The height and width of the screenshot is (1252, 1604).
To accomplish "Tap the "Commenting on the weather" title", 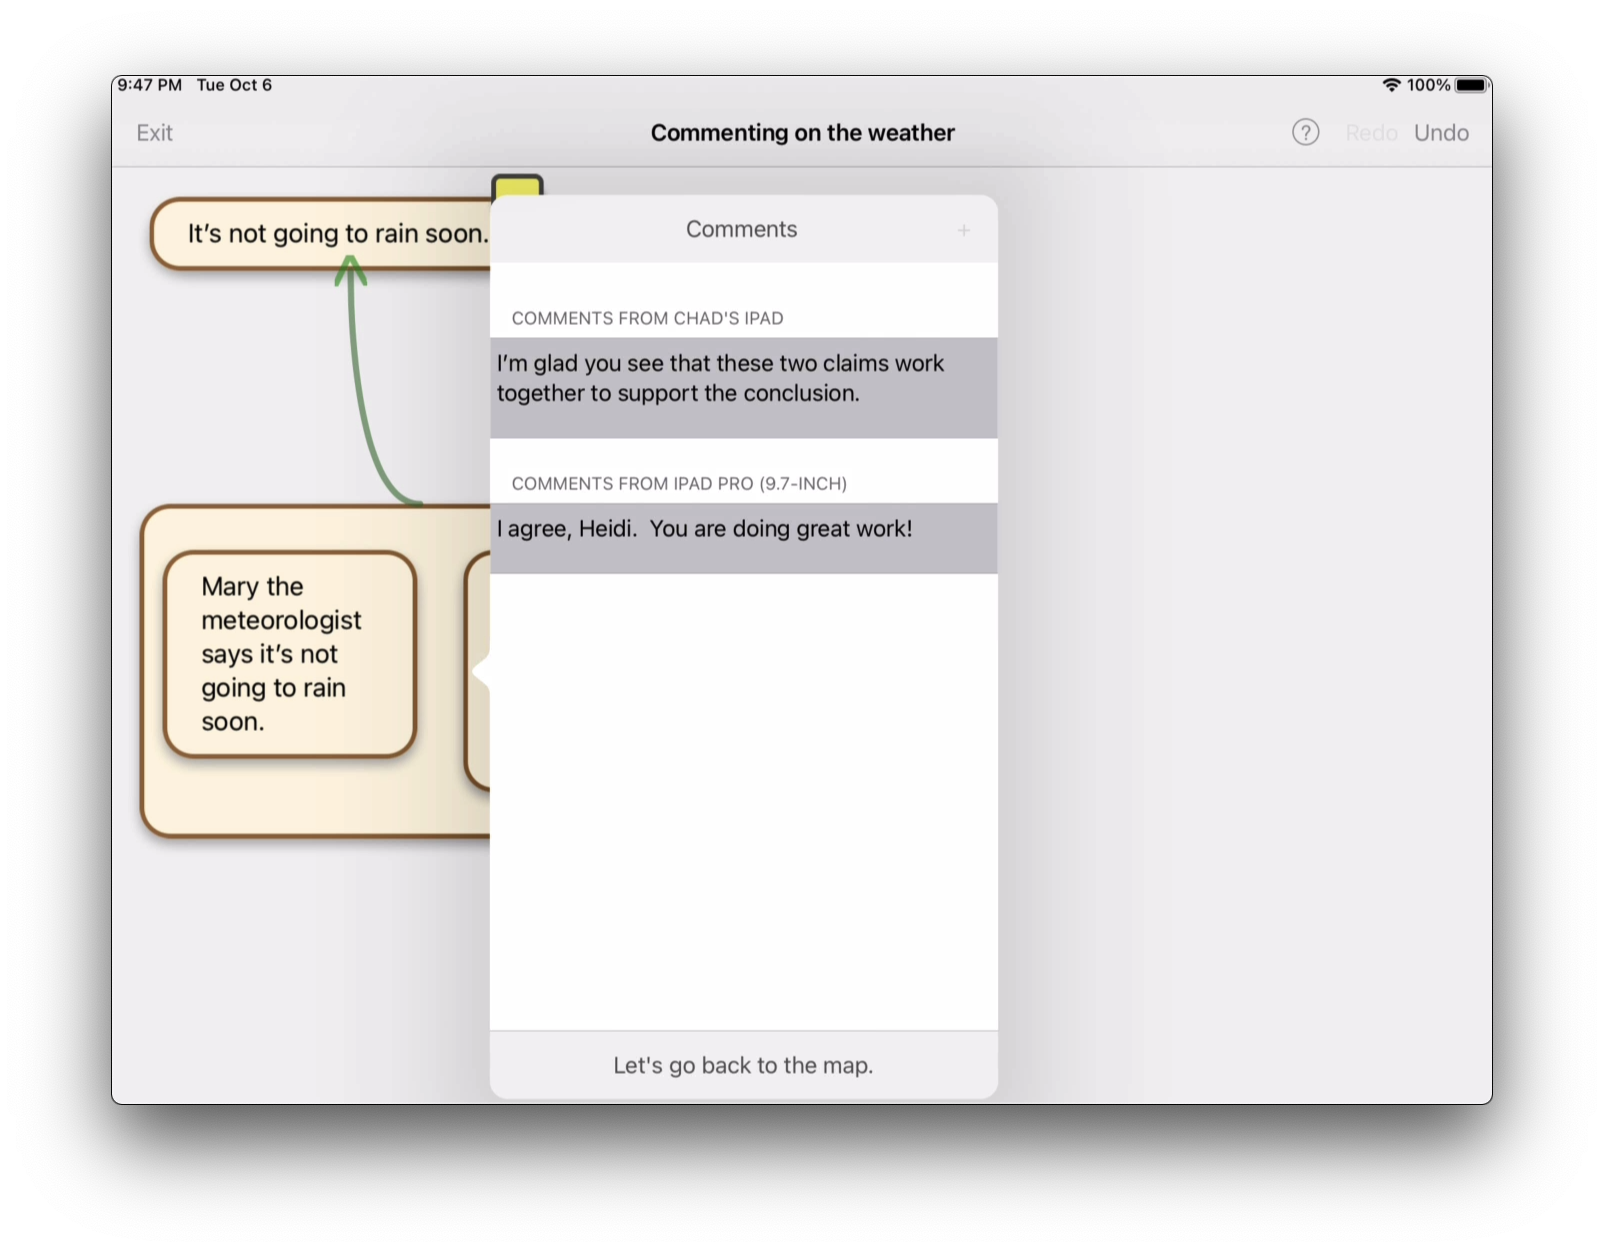I will point(802,133).
